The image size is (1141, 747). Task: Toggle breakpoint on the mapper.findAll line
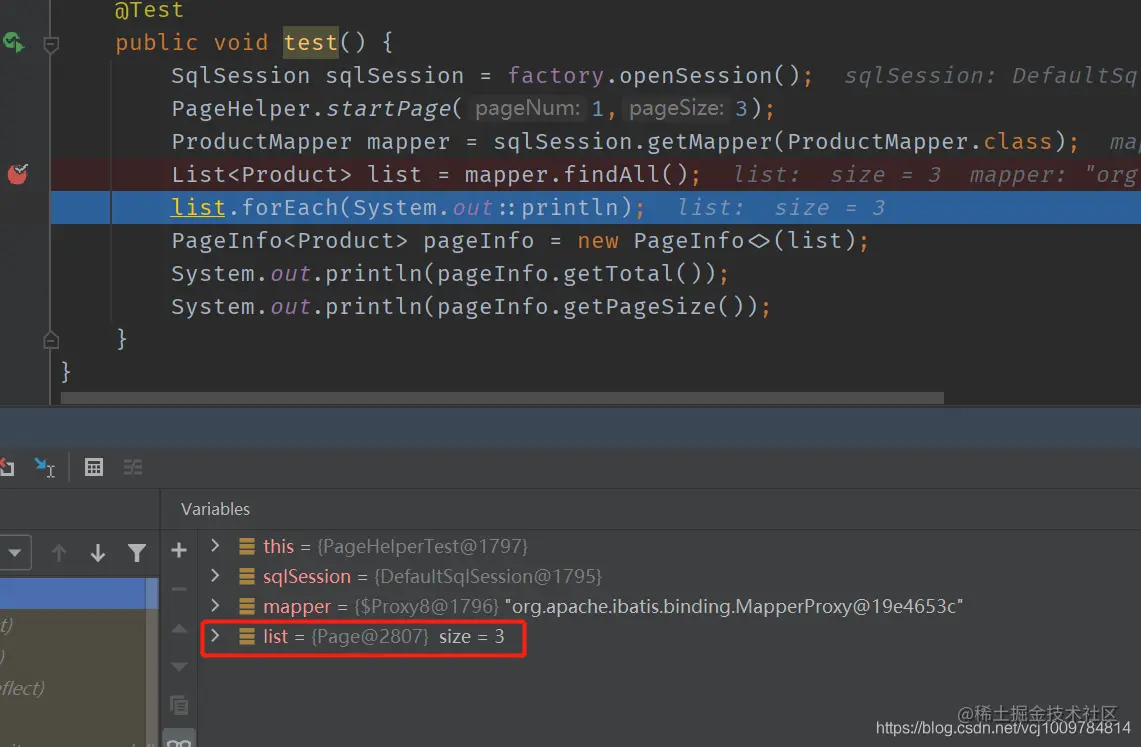tap(17, 174)
